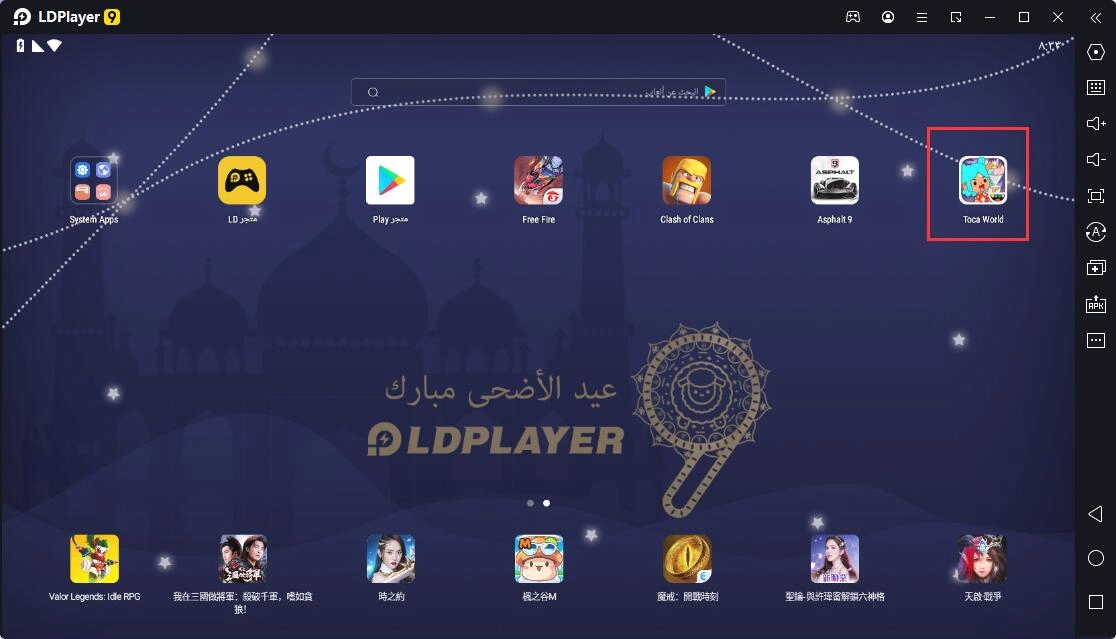1116x639 pixels.
Task: Open the multi-instance plus icon in sidebar
Action: [1096, 268]
